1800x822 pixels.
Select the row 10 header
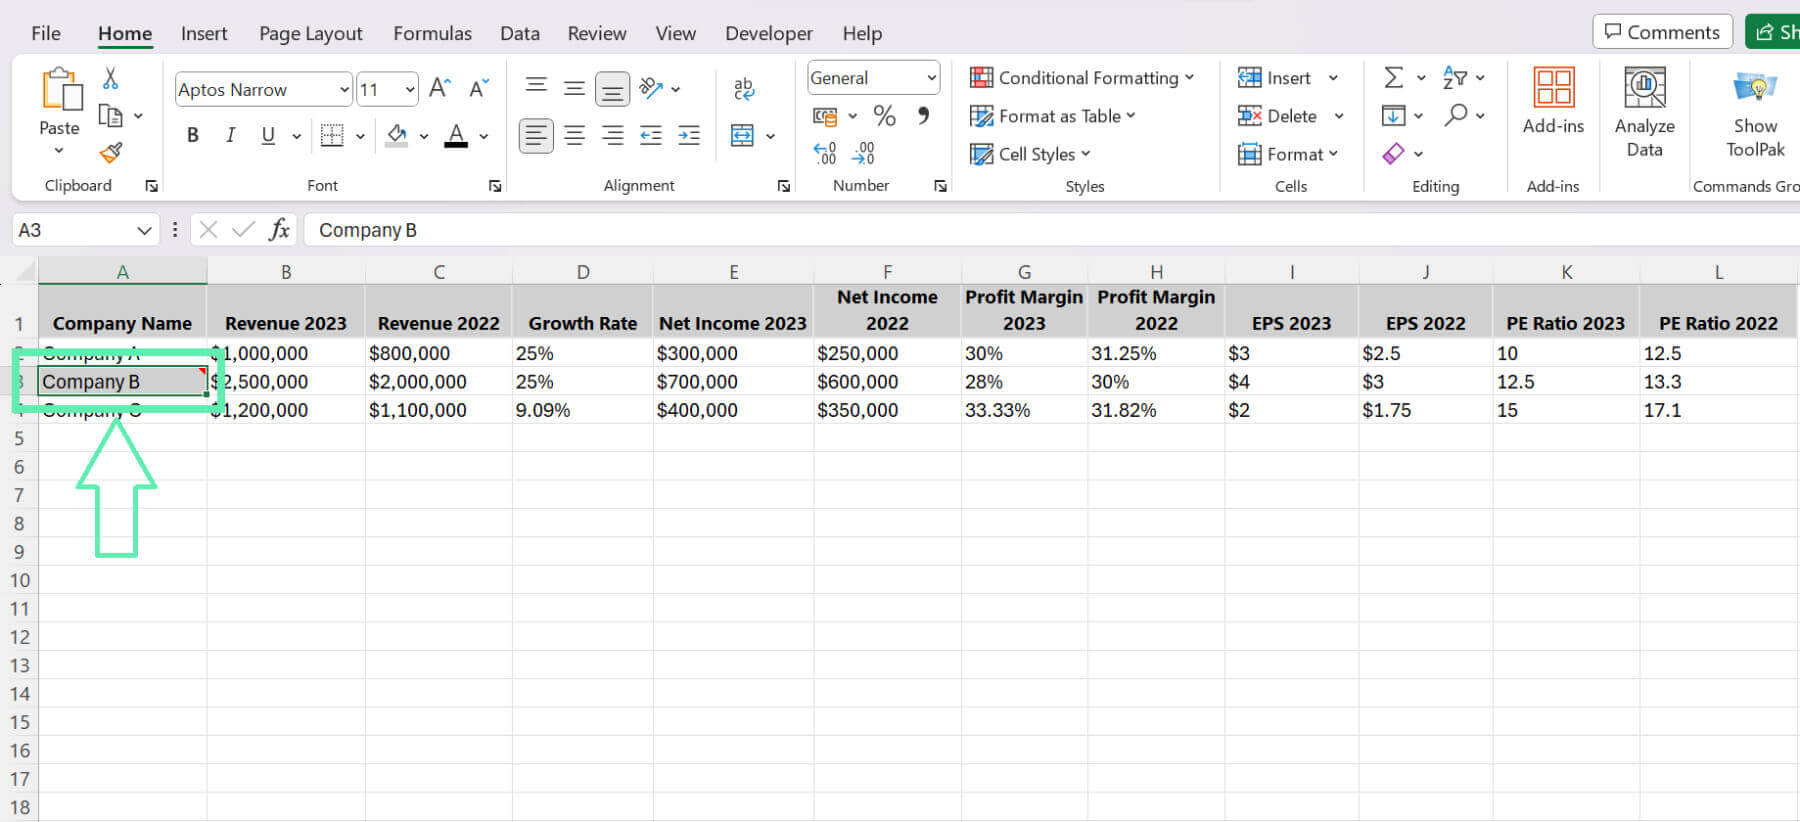(x=19, y=580)
